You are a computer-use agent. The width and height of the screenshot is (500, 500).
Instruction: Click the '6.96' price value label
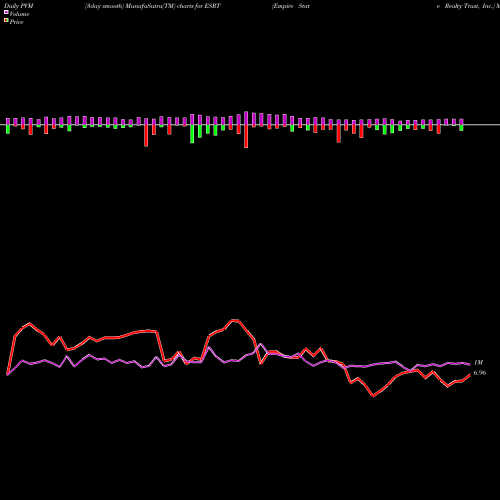pos(480,373)
